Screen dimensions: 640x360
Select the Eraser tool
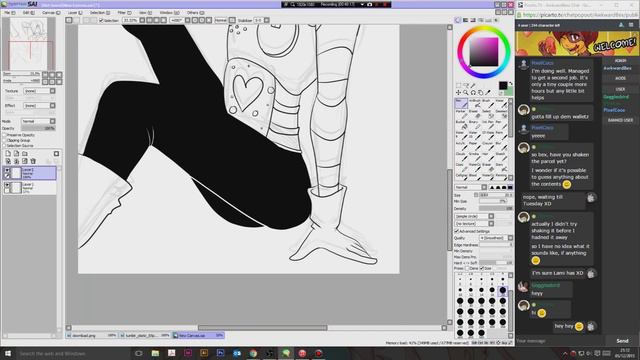tap(474, 114)
